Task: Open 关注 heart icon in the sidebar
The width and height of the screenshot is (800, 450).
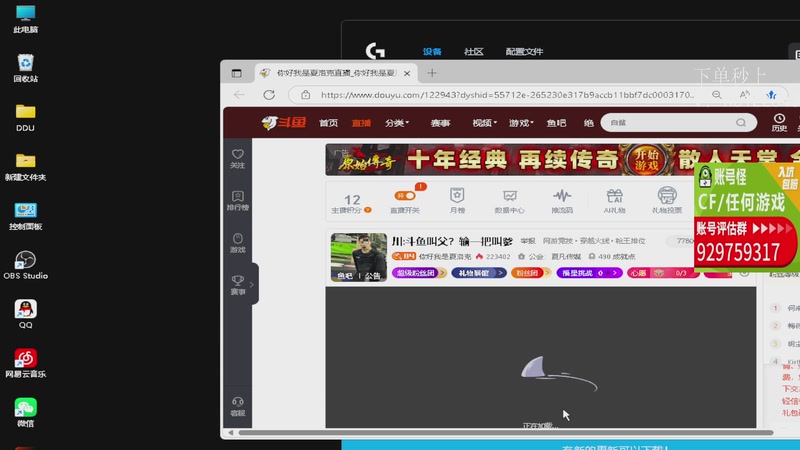Action: [x=238, y=159]
